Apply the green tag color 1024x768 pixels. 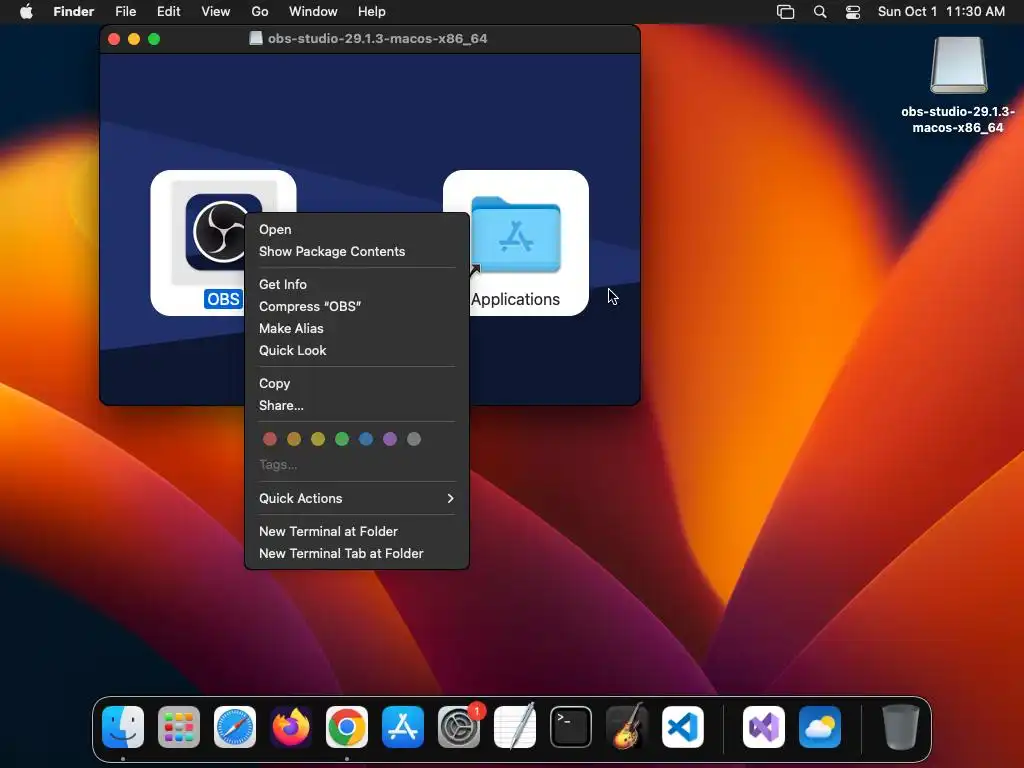point(342,439)
